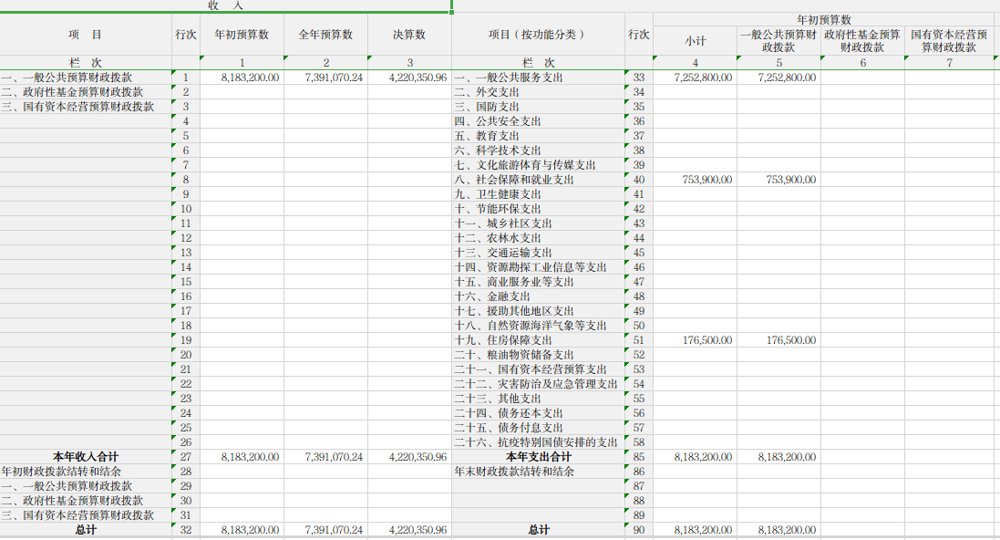The image size is (1000, 540).
Task: Click expenditure item 十八、自然资源海洋气象等支出
Action: 538,326
